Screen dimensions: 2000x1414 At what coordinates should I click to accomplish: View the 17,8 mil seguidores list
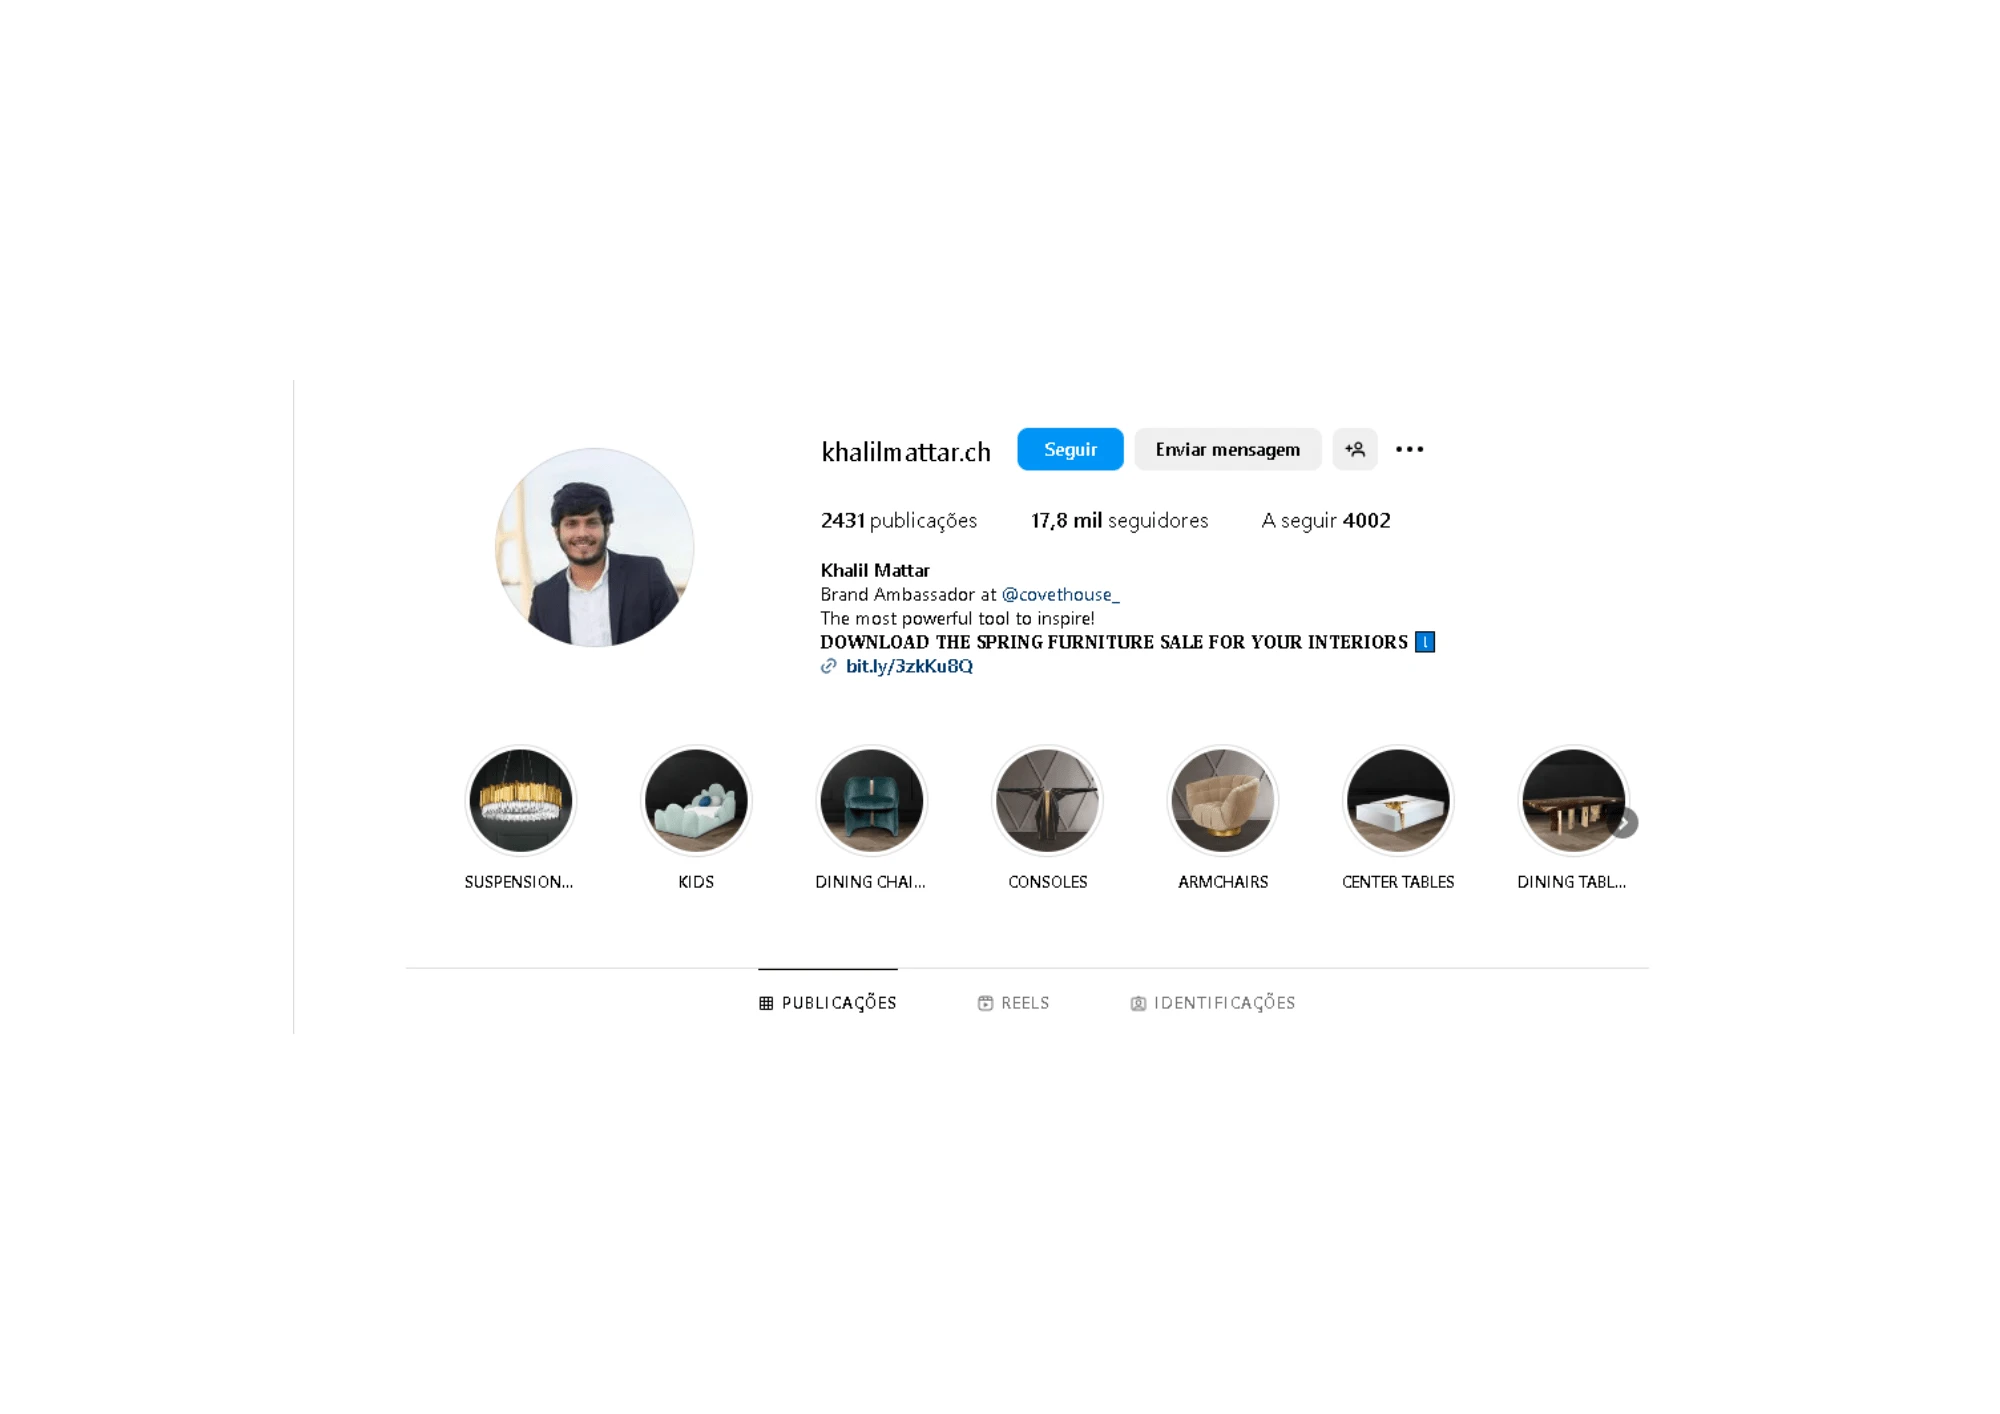(1119, 520)
